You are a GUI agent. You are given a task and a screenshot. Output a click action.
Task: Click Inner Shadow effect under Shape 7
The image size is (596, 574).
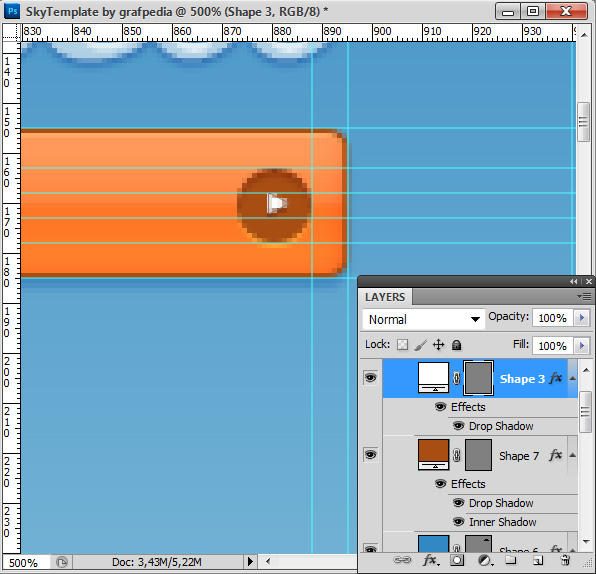[502, 522]
